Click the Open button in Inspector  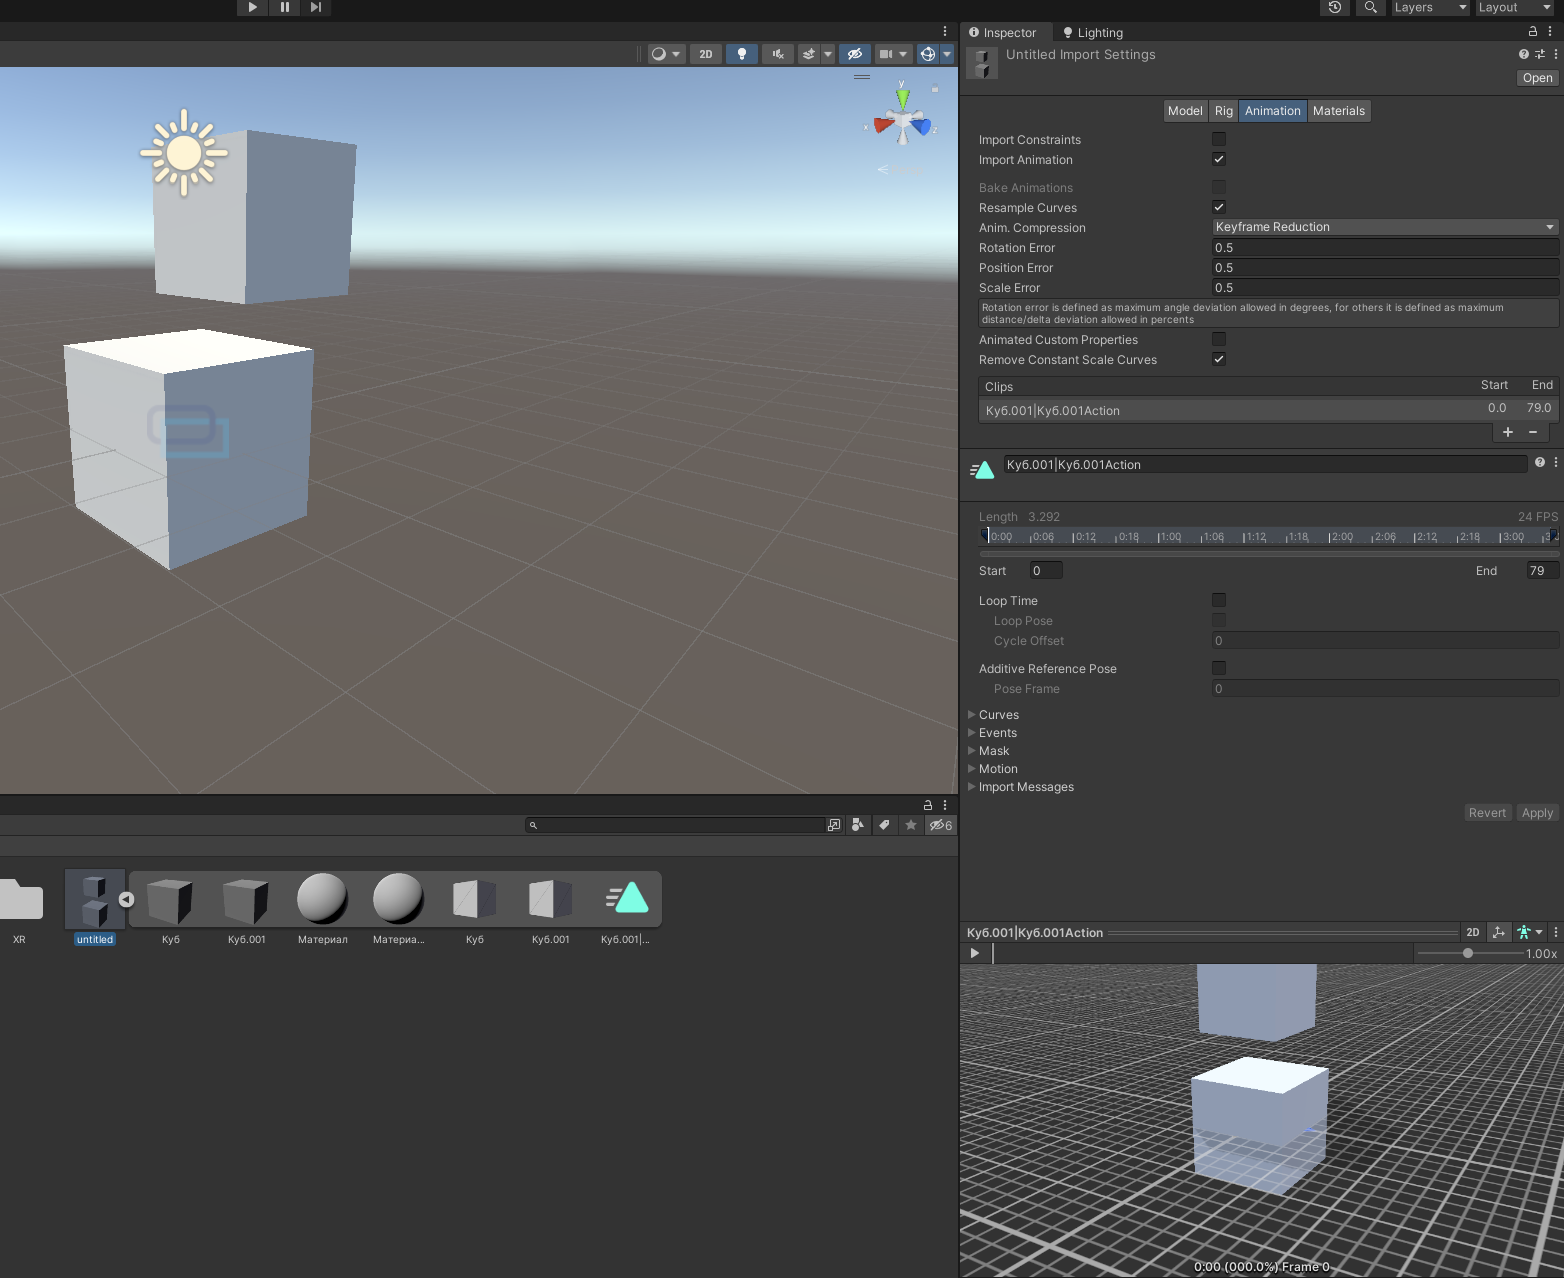(1537, 78)
